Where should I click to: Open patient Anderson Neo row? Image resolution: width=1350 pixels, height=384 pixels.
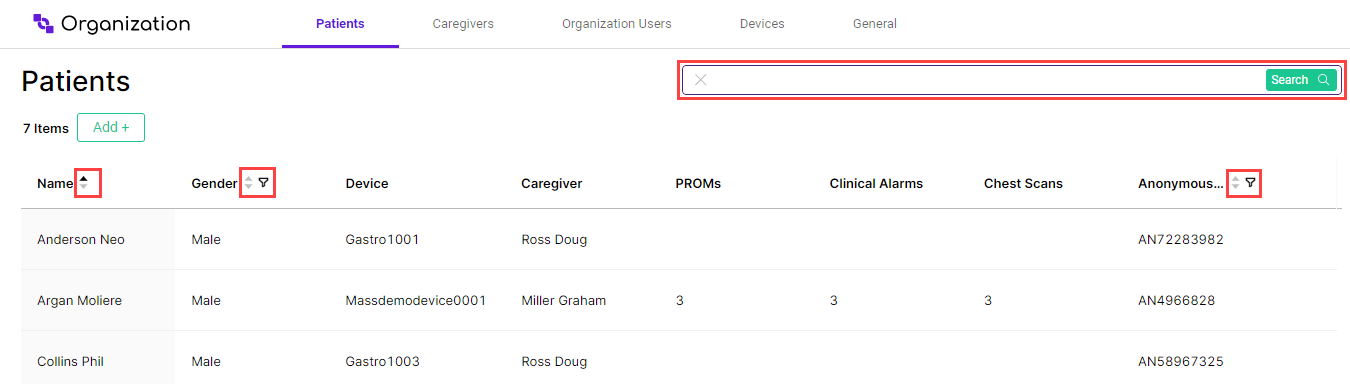pos(678,240)
